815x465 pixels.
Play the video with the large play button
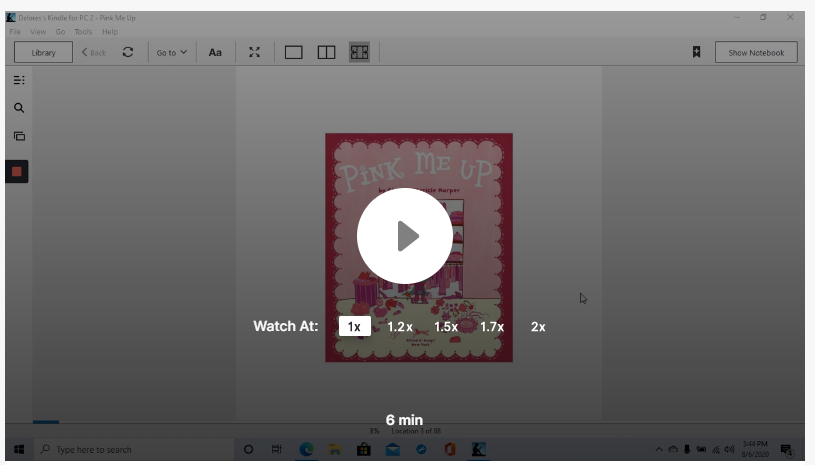[x=404, y=236]
